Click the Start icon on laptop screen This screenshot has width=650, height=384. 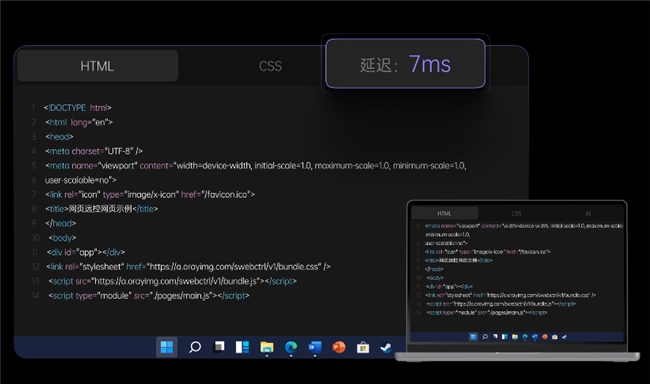473,337
